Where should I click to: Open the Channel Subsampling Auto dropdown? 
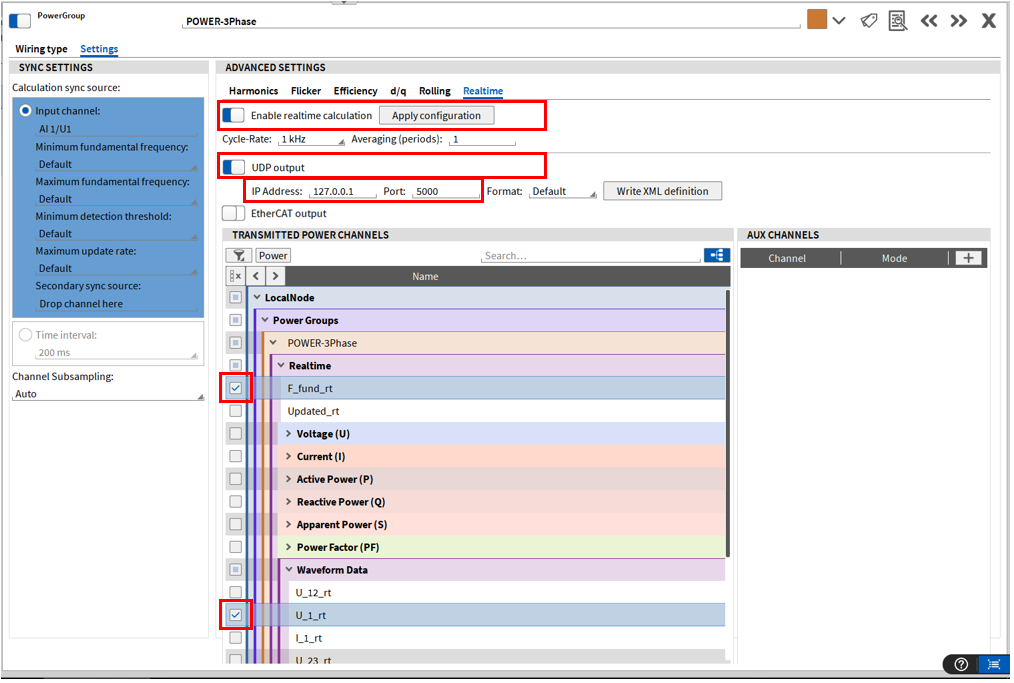[x=108, y=394]
